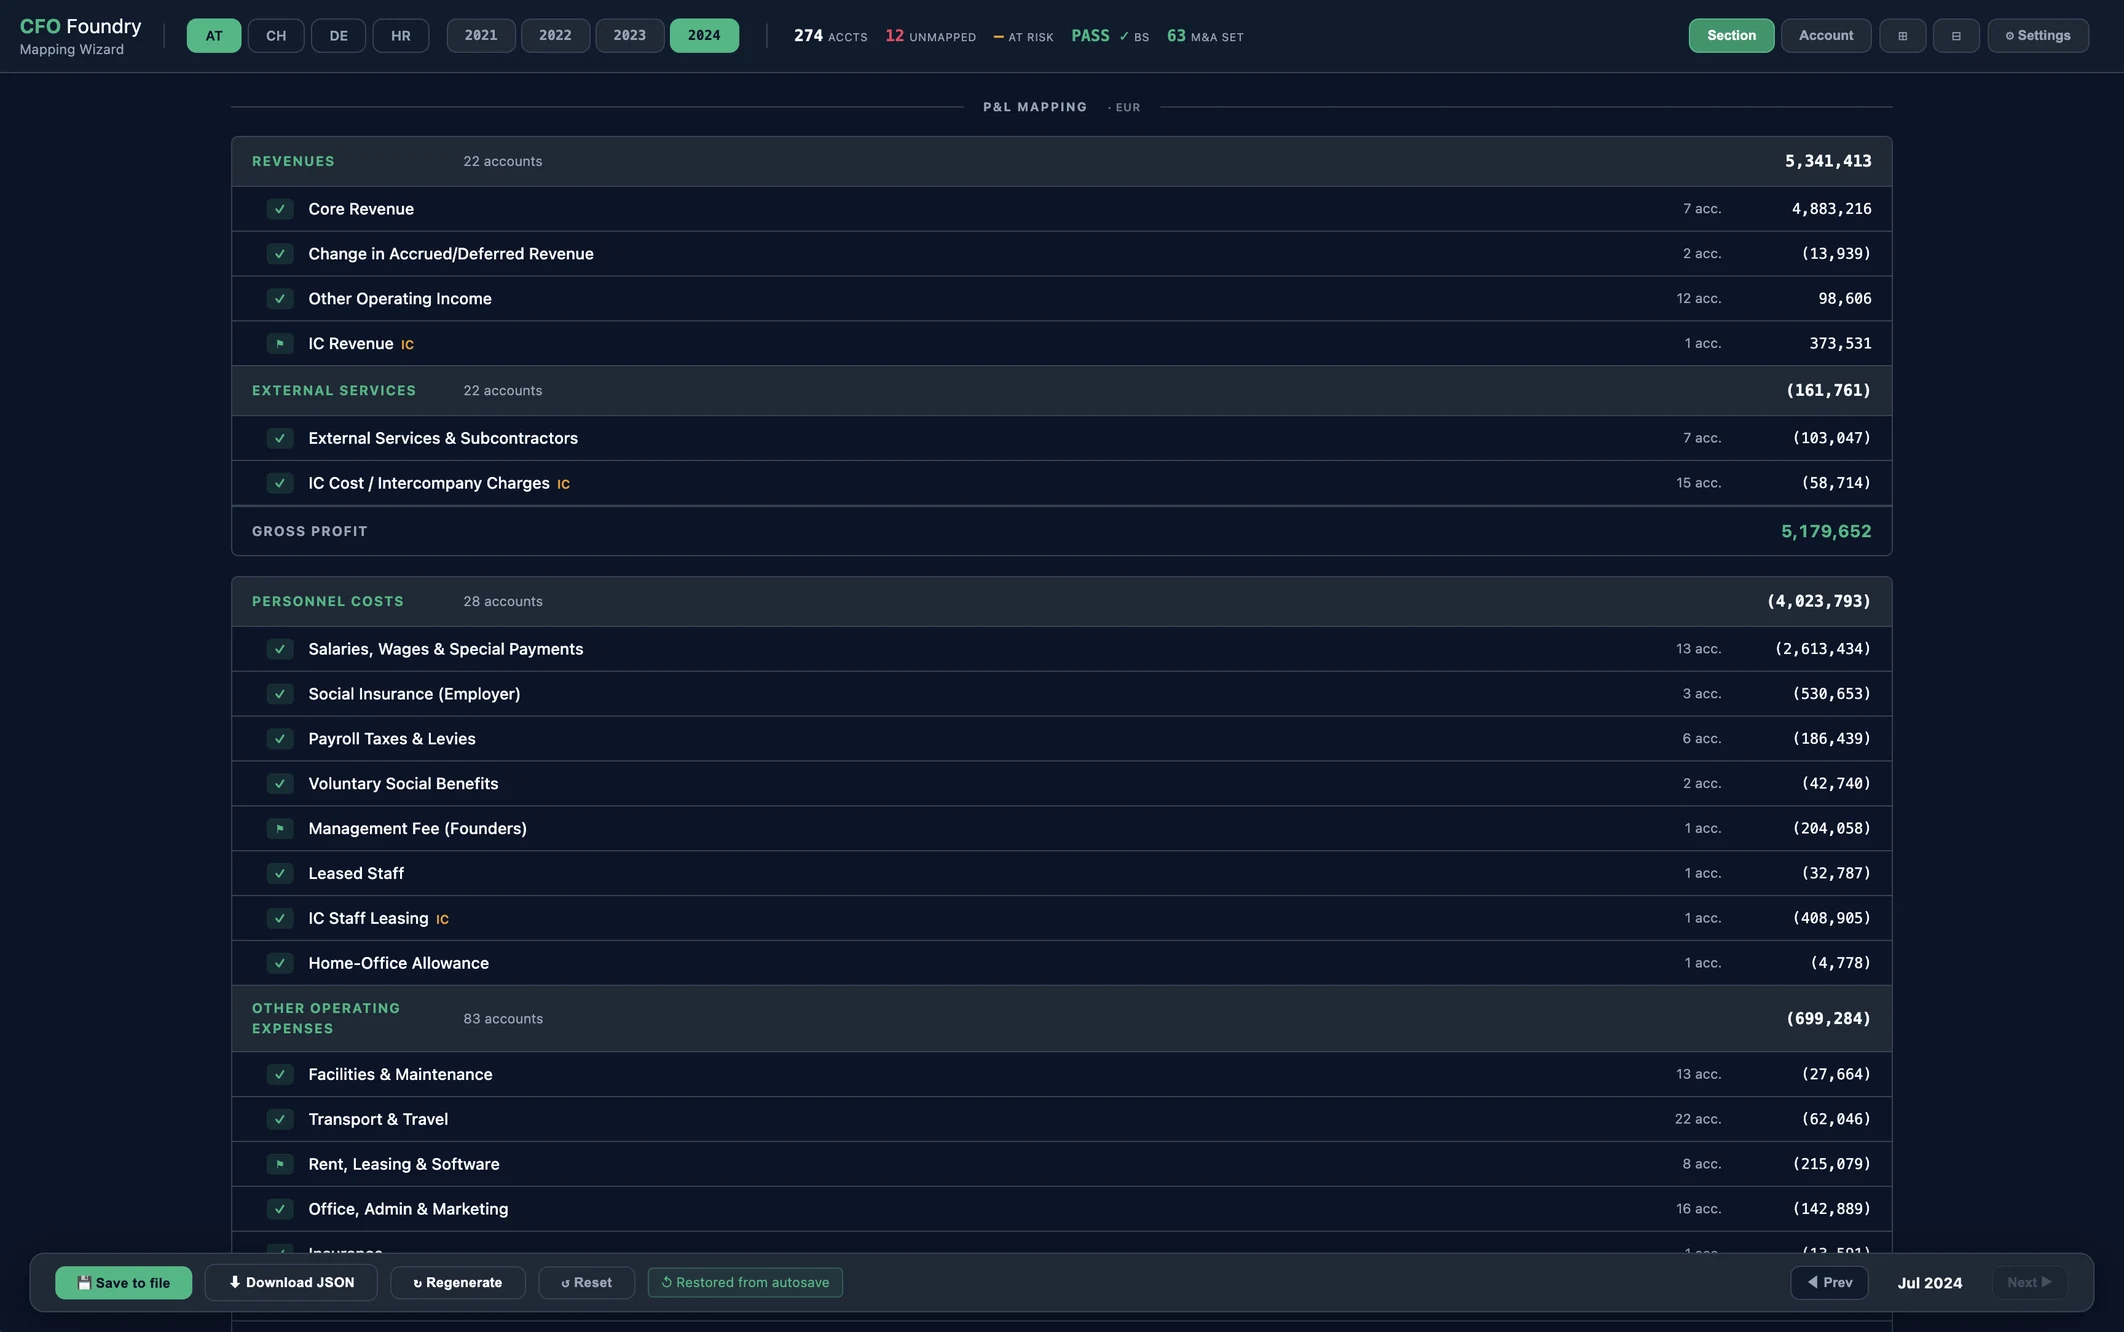Click the Next month button
The image size is (2124, 1332).
(2030, 1283)
